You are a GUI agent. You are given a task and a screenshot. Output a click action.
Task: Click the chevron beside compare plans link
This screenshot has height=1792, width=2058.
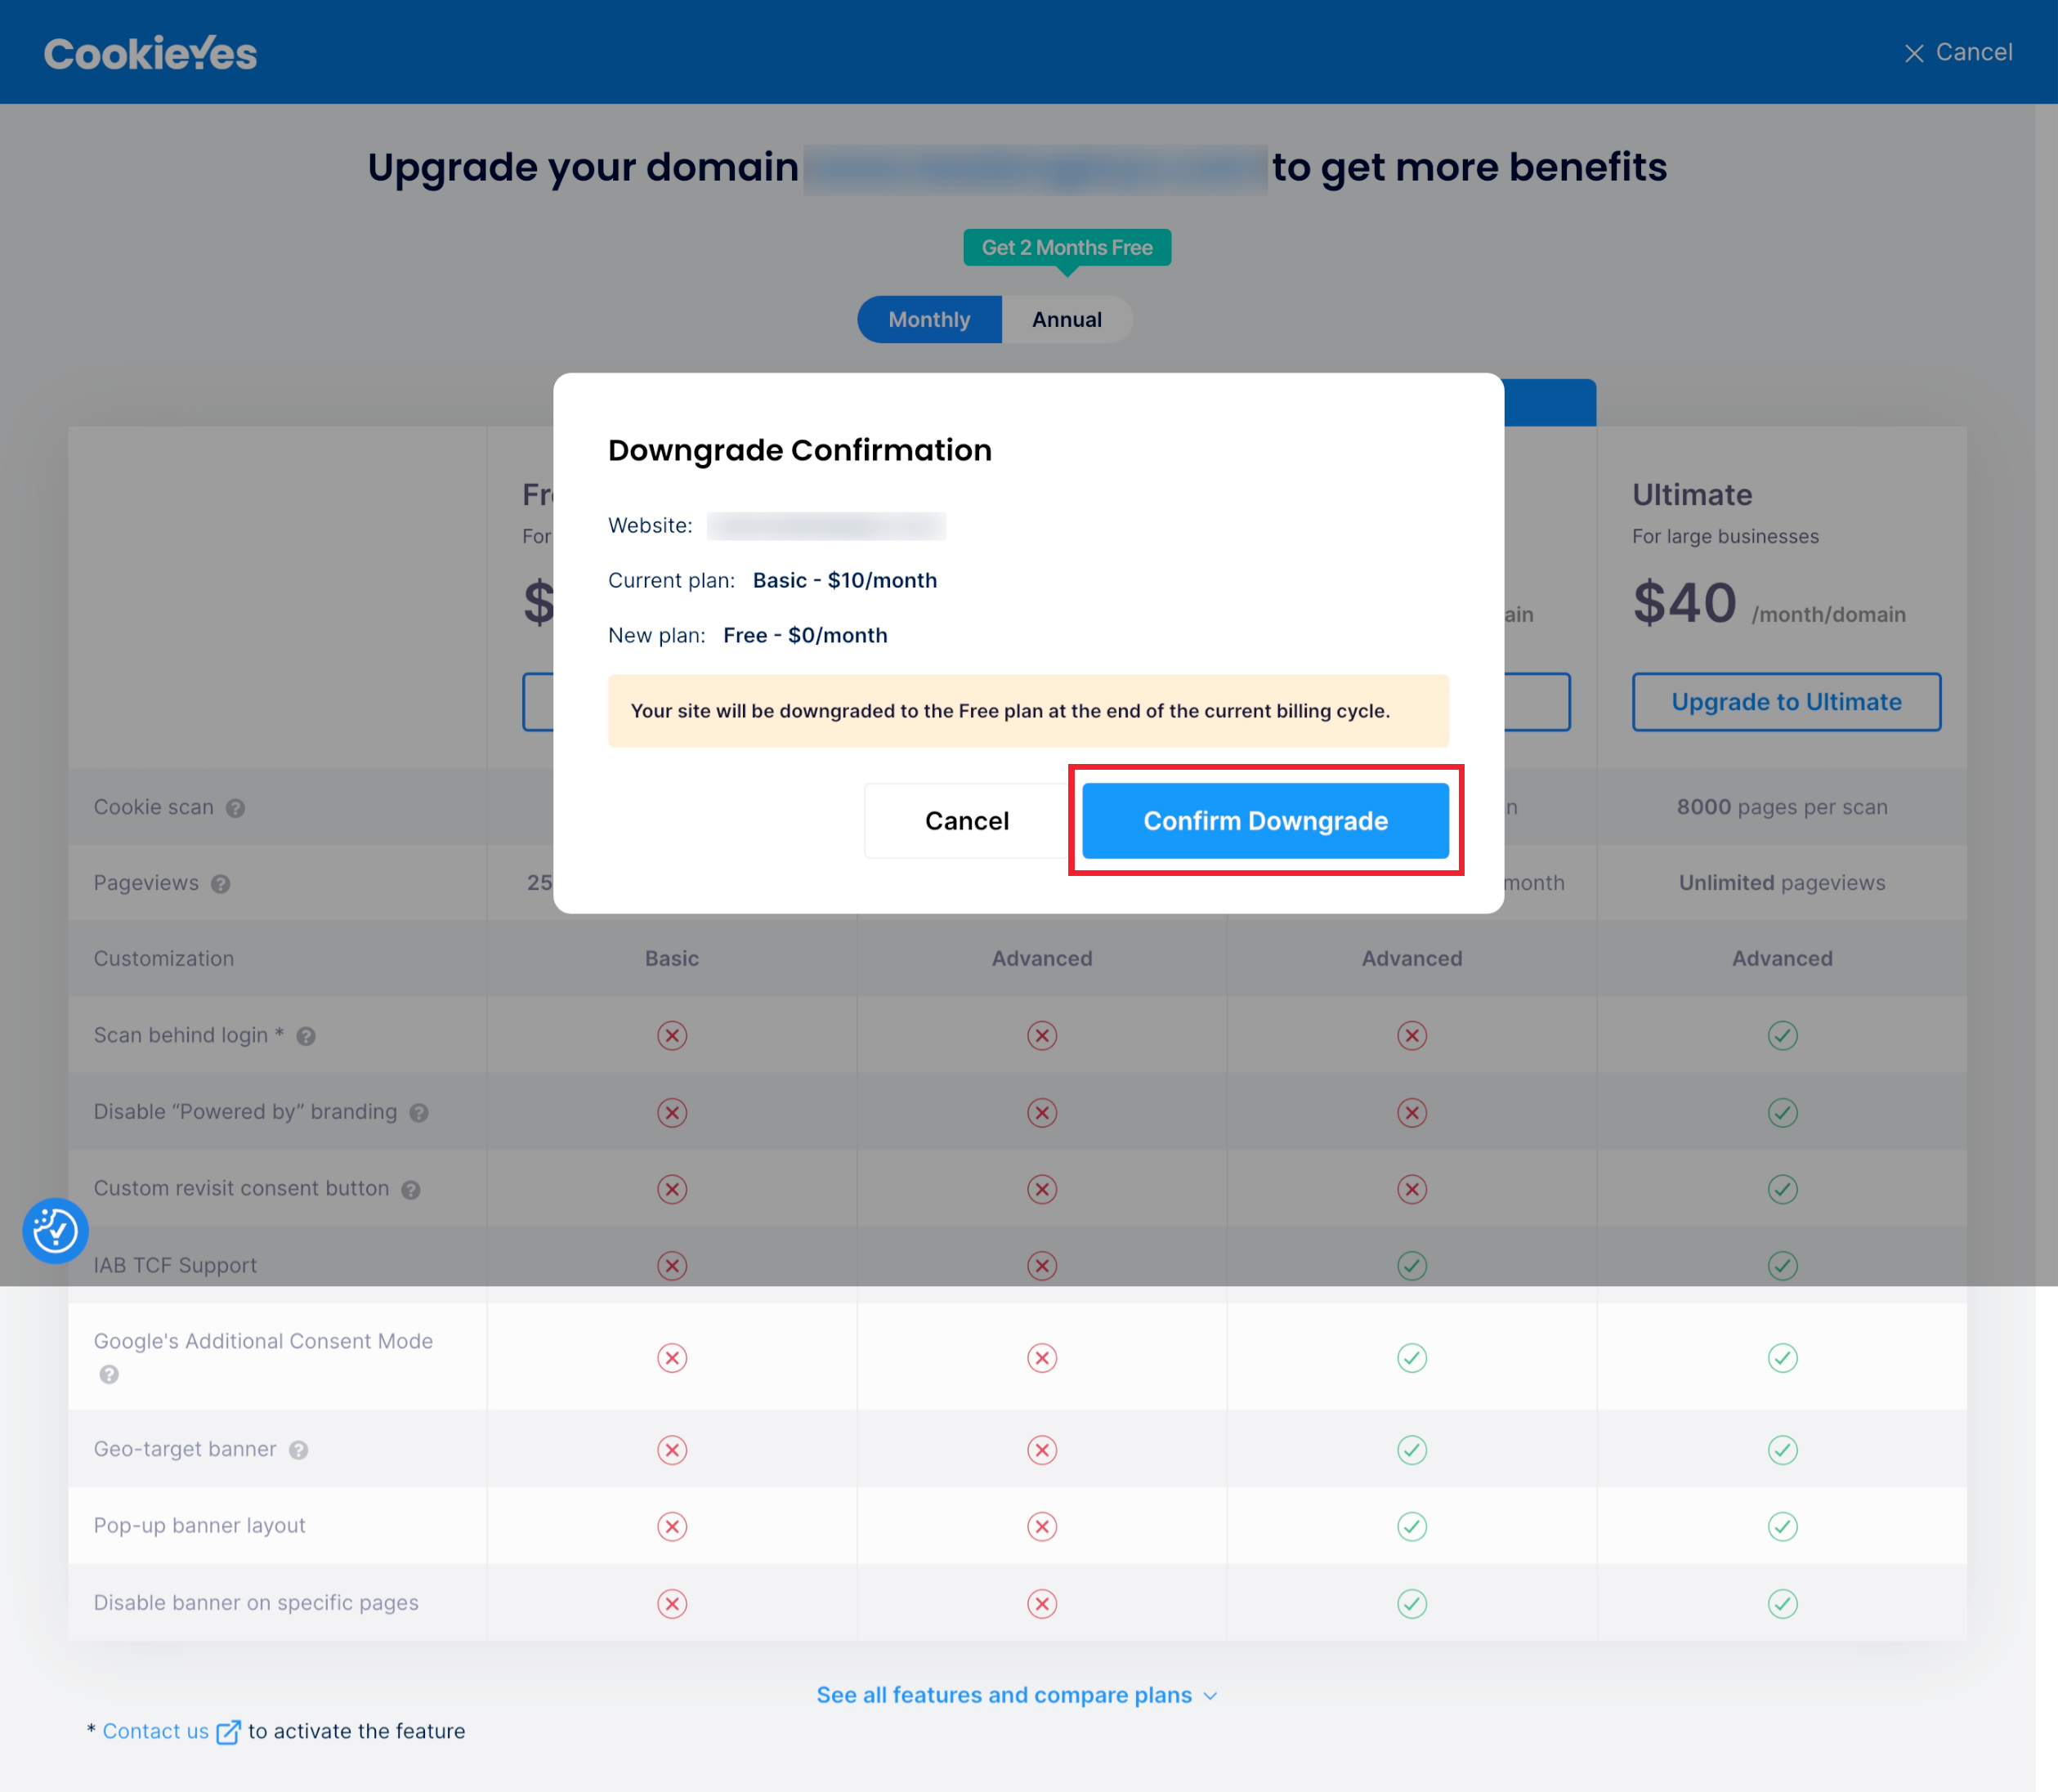point(1210,1696)
